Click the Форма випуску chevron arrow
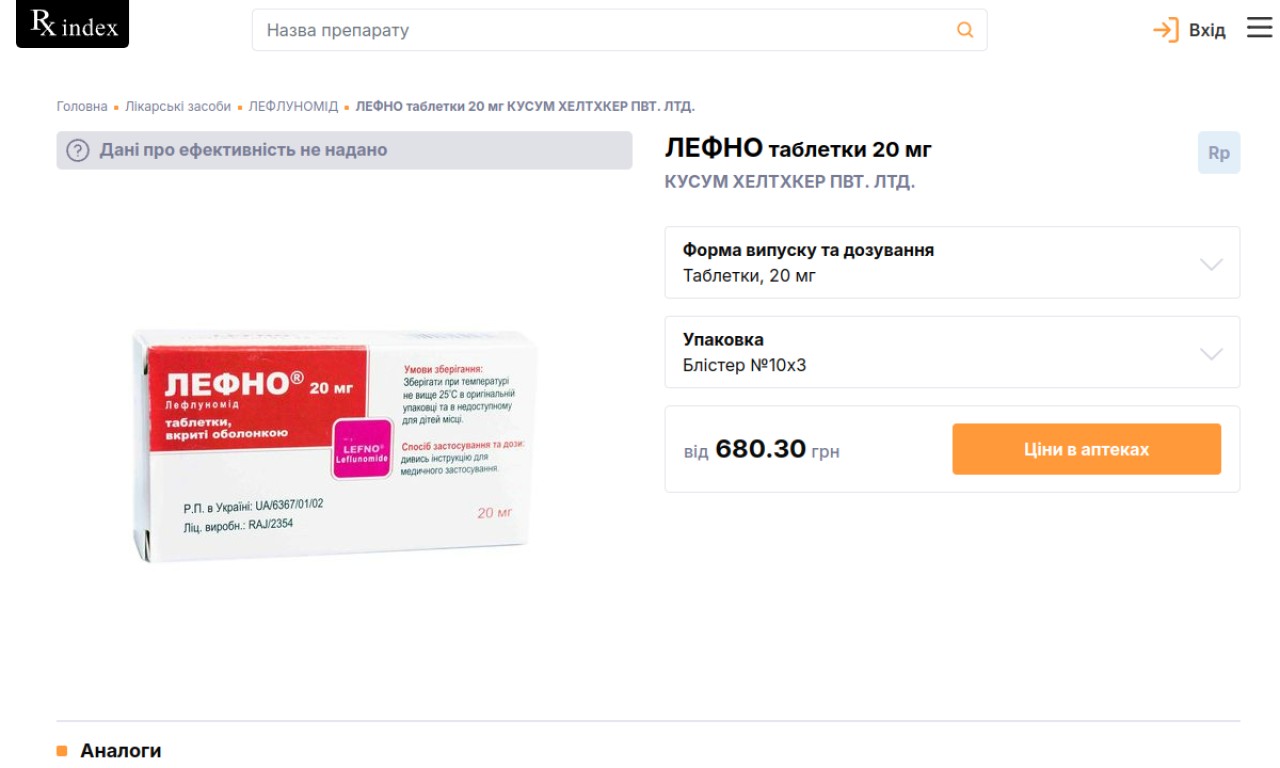Viewport: 1280px width, 768px height. [1211, 264]
